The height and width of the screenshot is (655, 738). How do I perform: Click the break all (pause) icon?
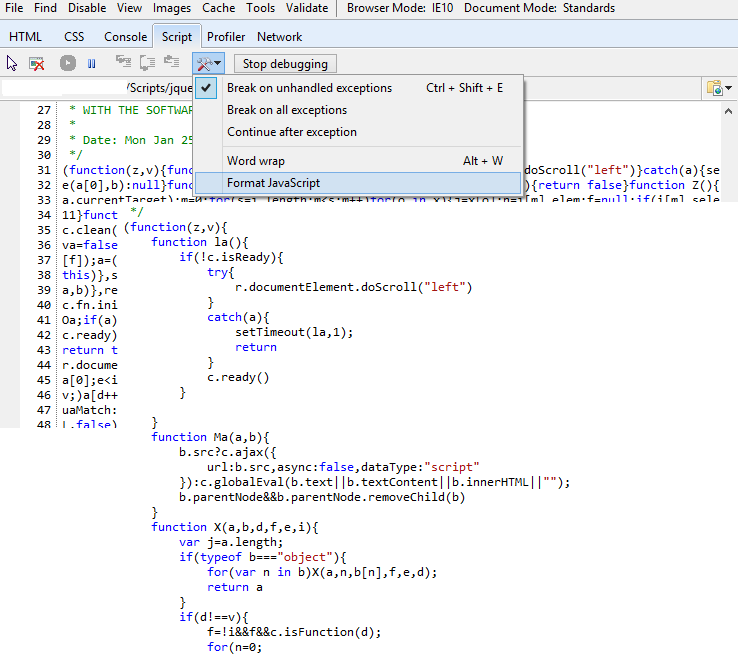tap(91, 63)
